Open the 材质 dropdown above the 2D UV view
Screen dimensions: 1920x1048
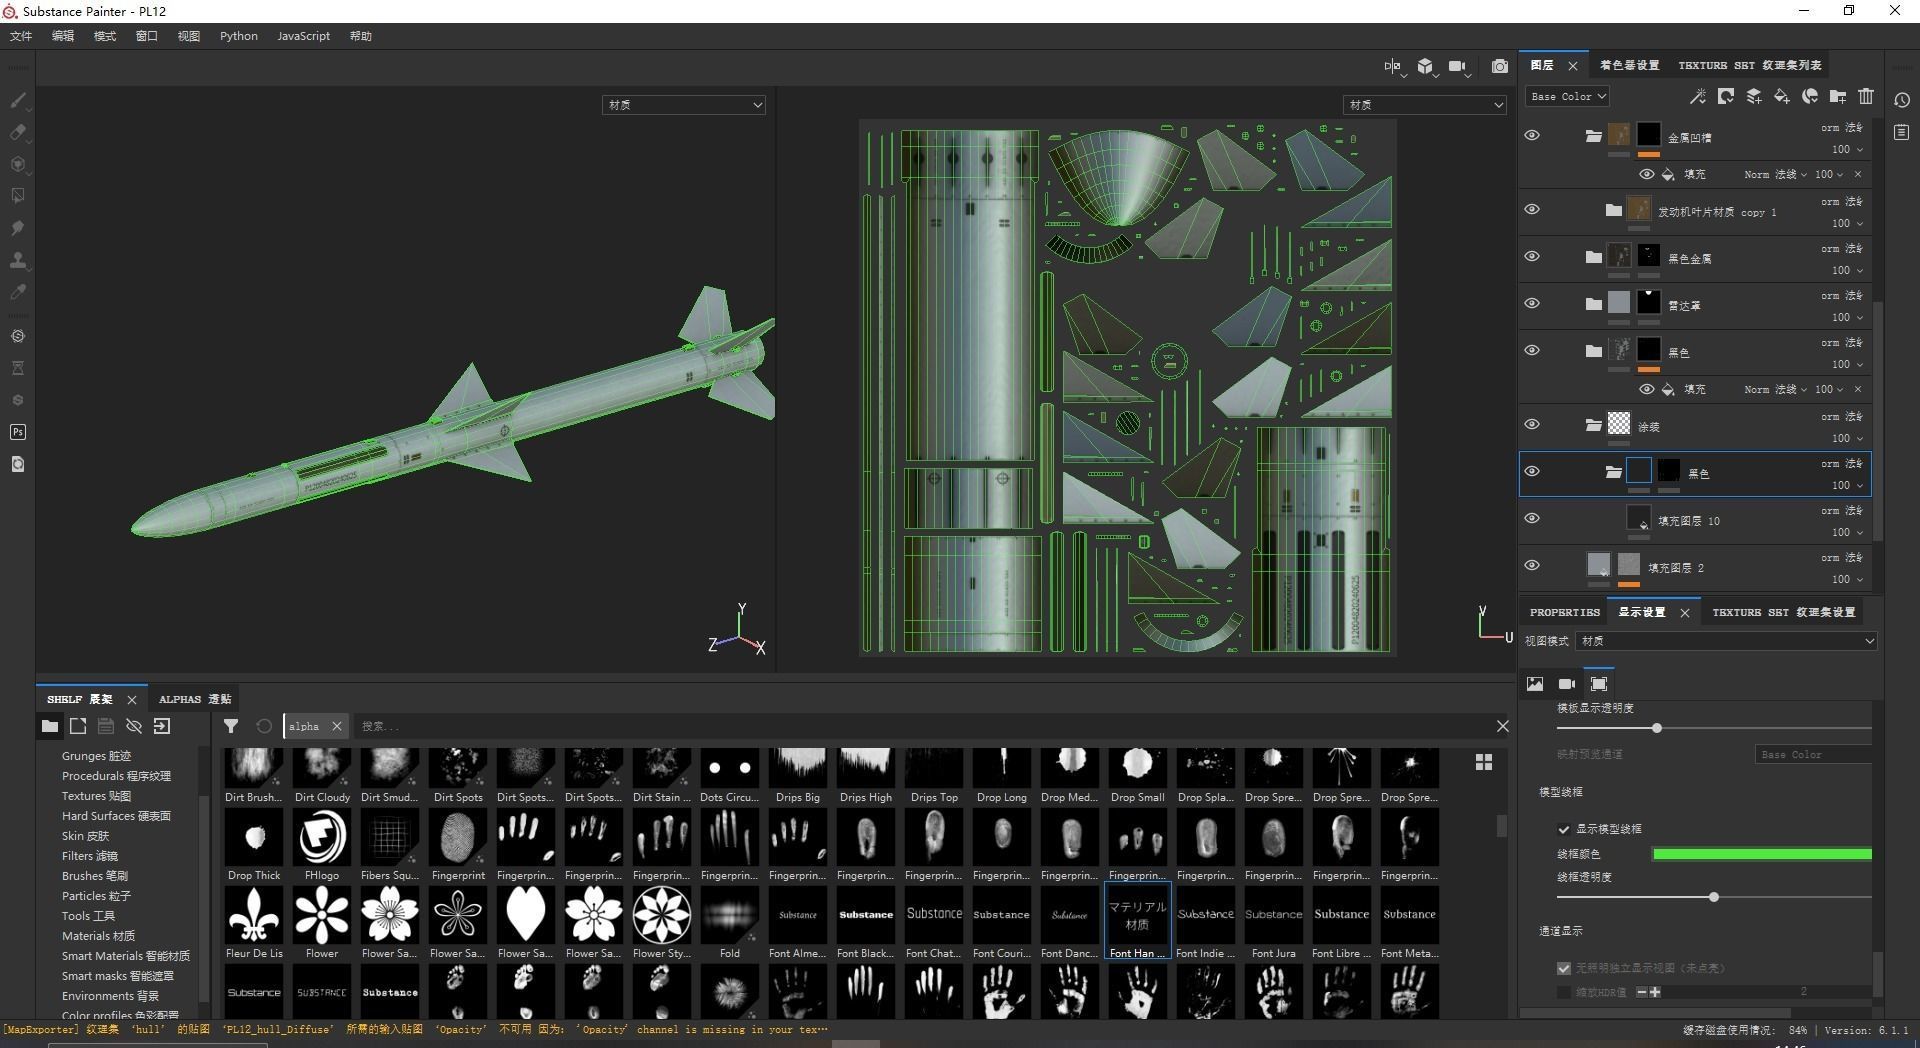click(1424, 105)
